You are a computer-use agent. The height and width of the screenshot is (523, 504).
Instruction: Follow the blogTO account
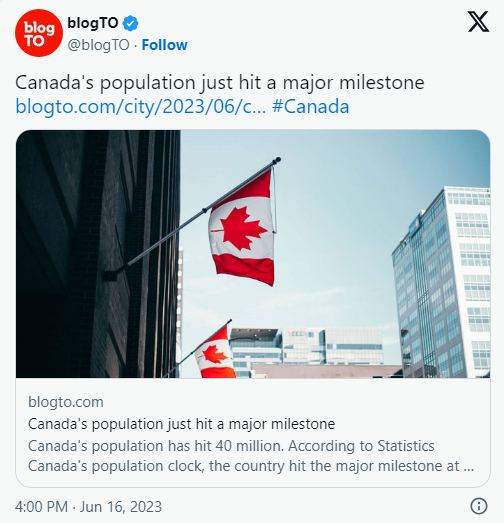[164, 45]
